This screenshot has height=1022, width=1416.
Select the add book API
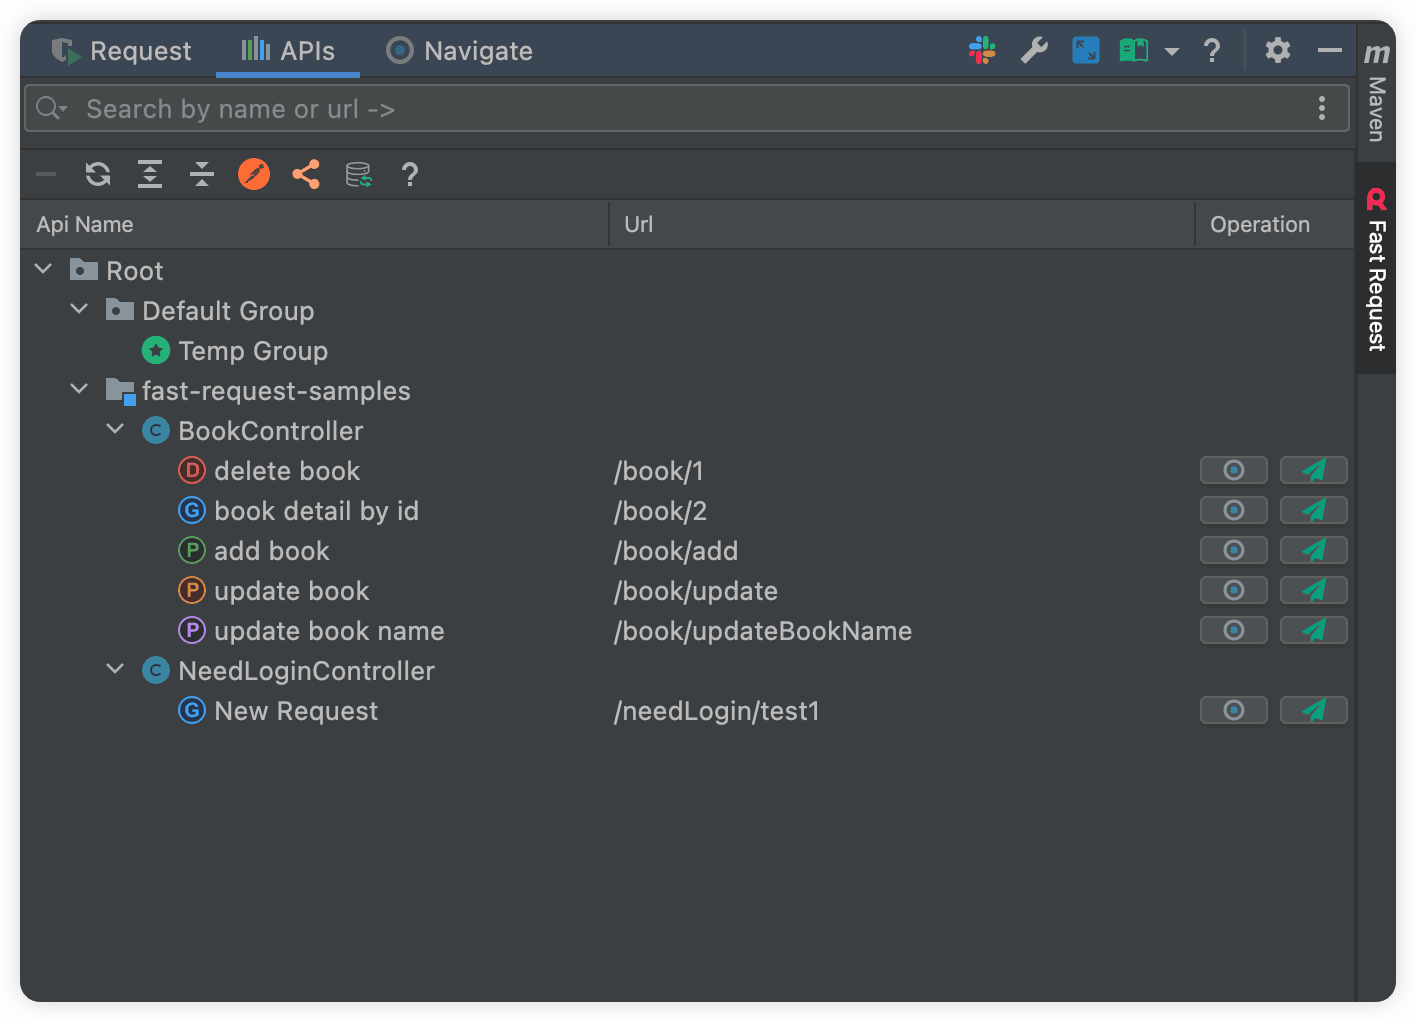click(254, 550)
